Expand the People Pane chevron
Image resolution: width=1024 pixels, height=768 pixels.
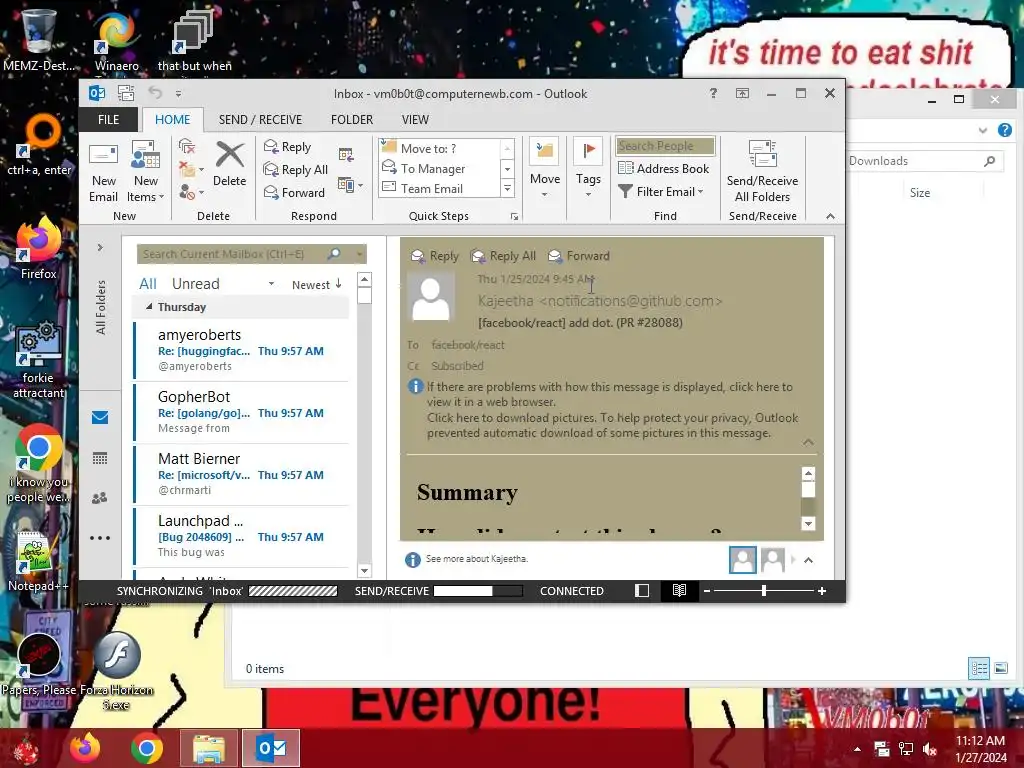coord(808,560)
